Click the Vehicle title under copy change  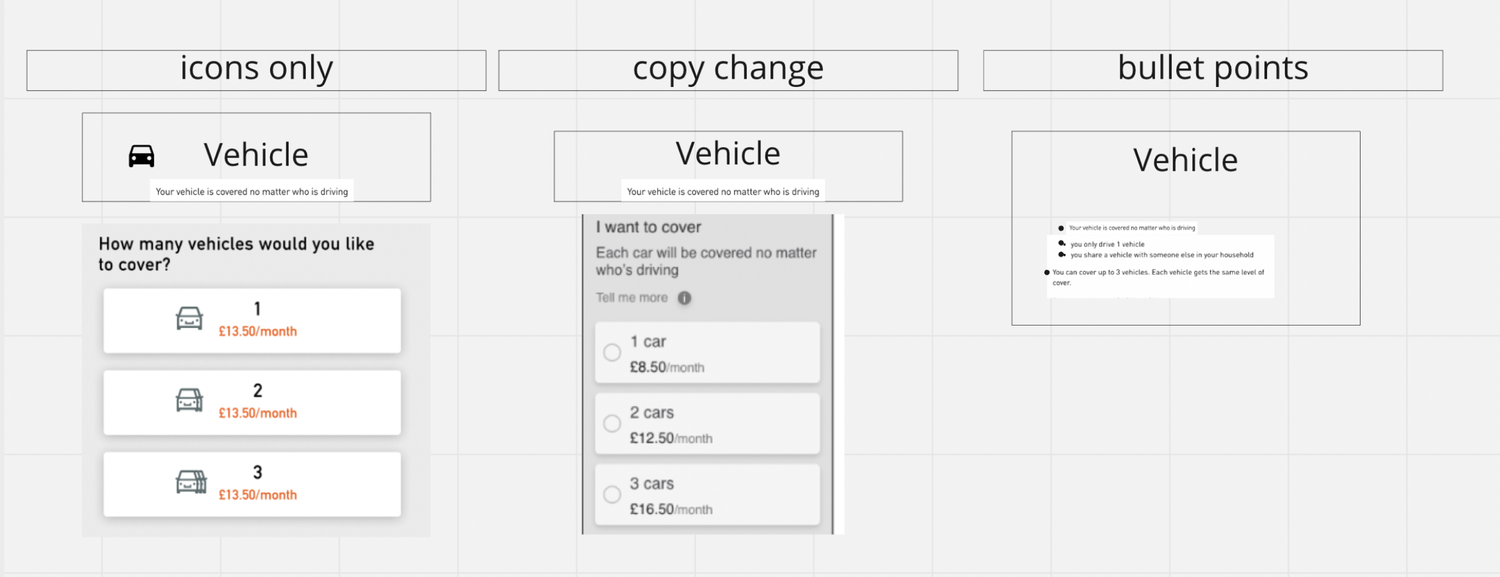pos(728,154)
